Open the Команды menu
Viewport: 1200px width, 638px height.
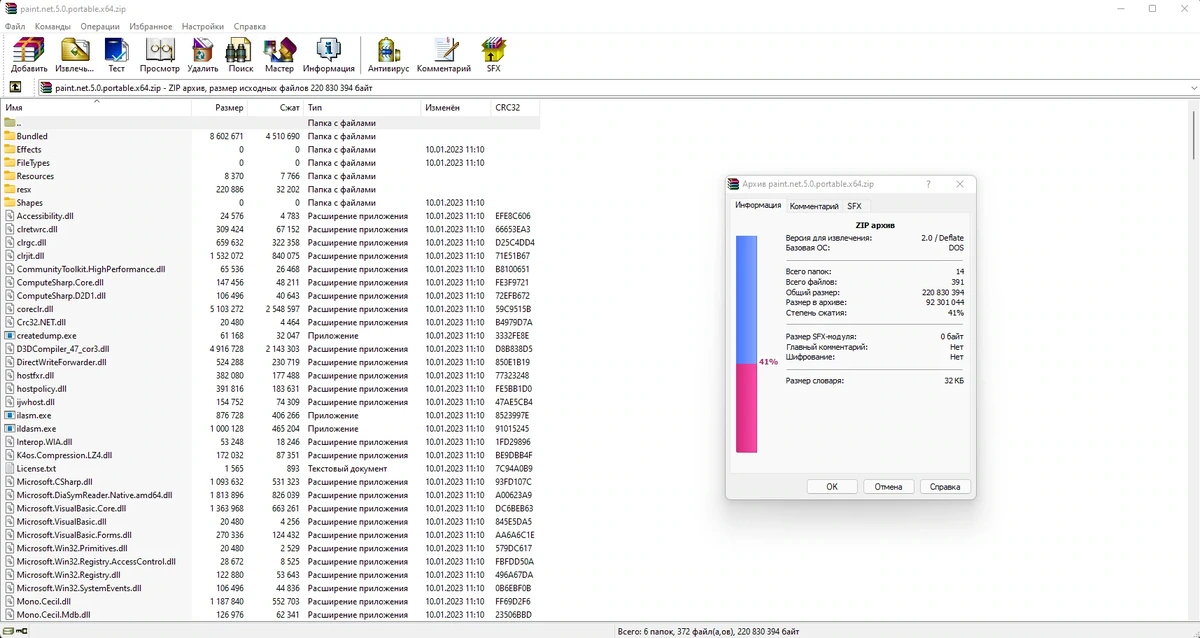click(x=52, y=26)
